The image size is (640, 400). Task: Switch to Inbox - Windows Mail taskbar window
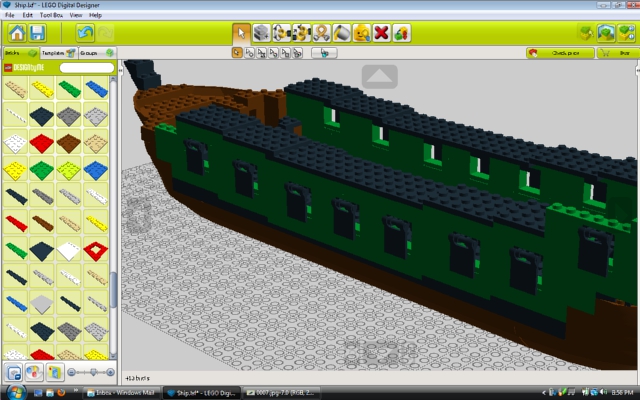point(121,393)
